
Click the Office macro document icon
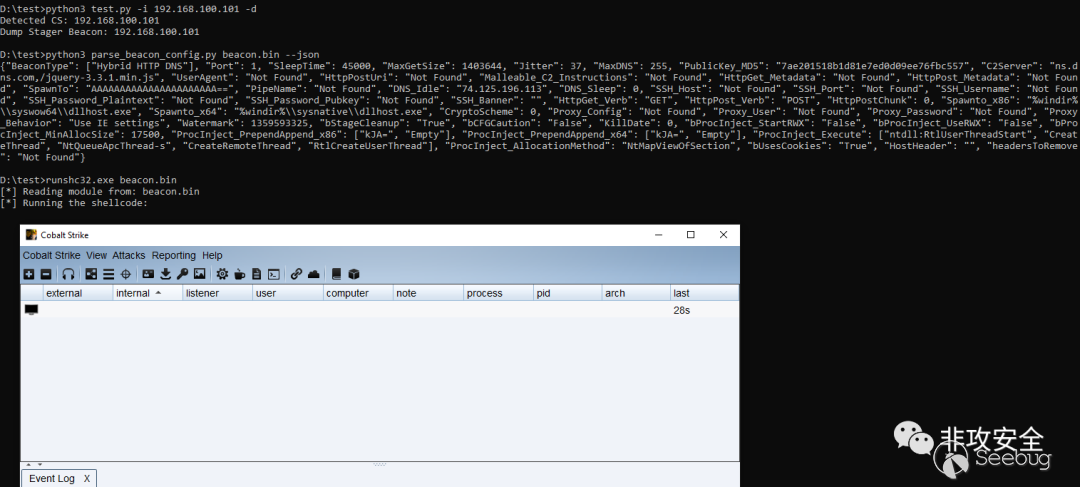(x=256, y=274)
